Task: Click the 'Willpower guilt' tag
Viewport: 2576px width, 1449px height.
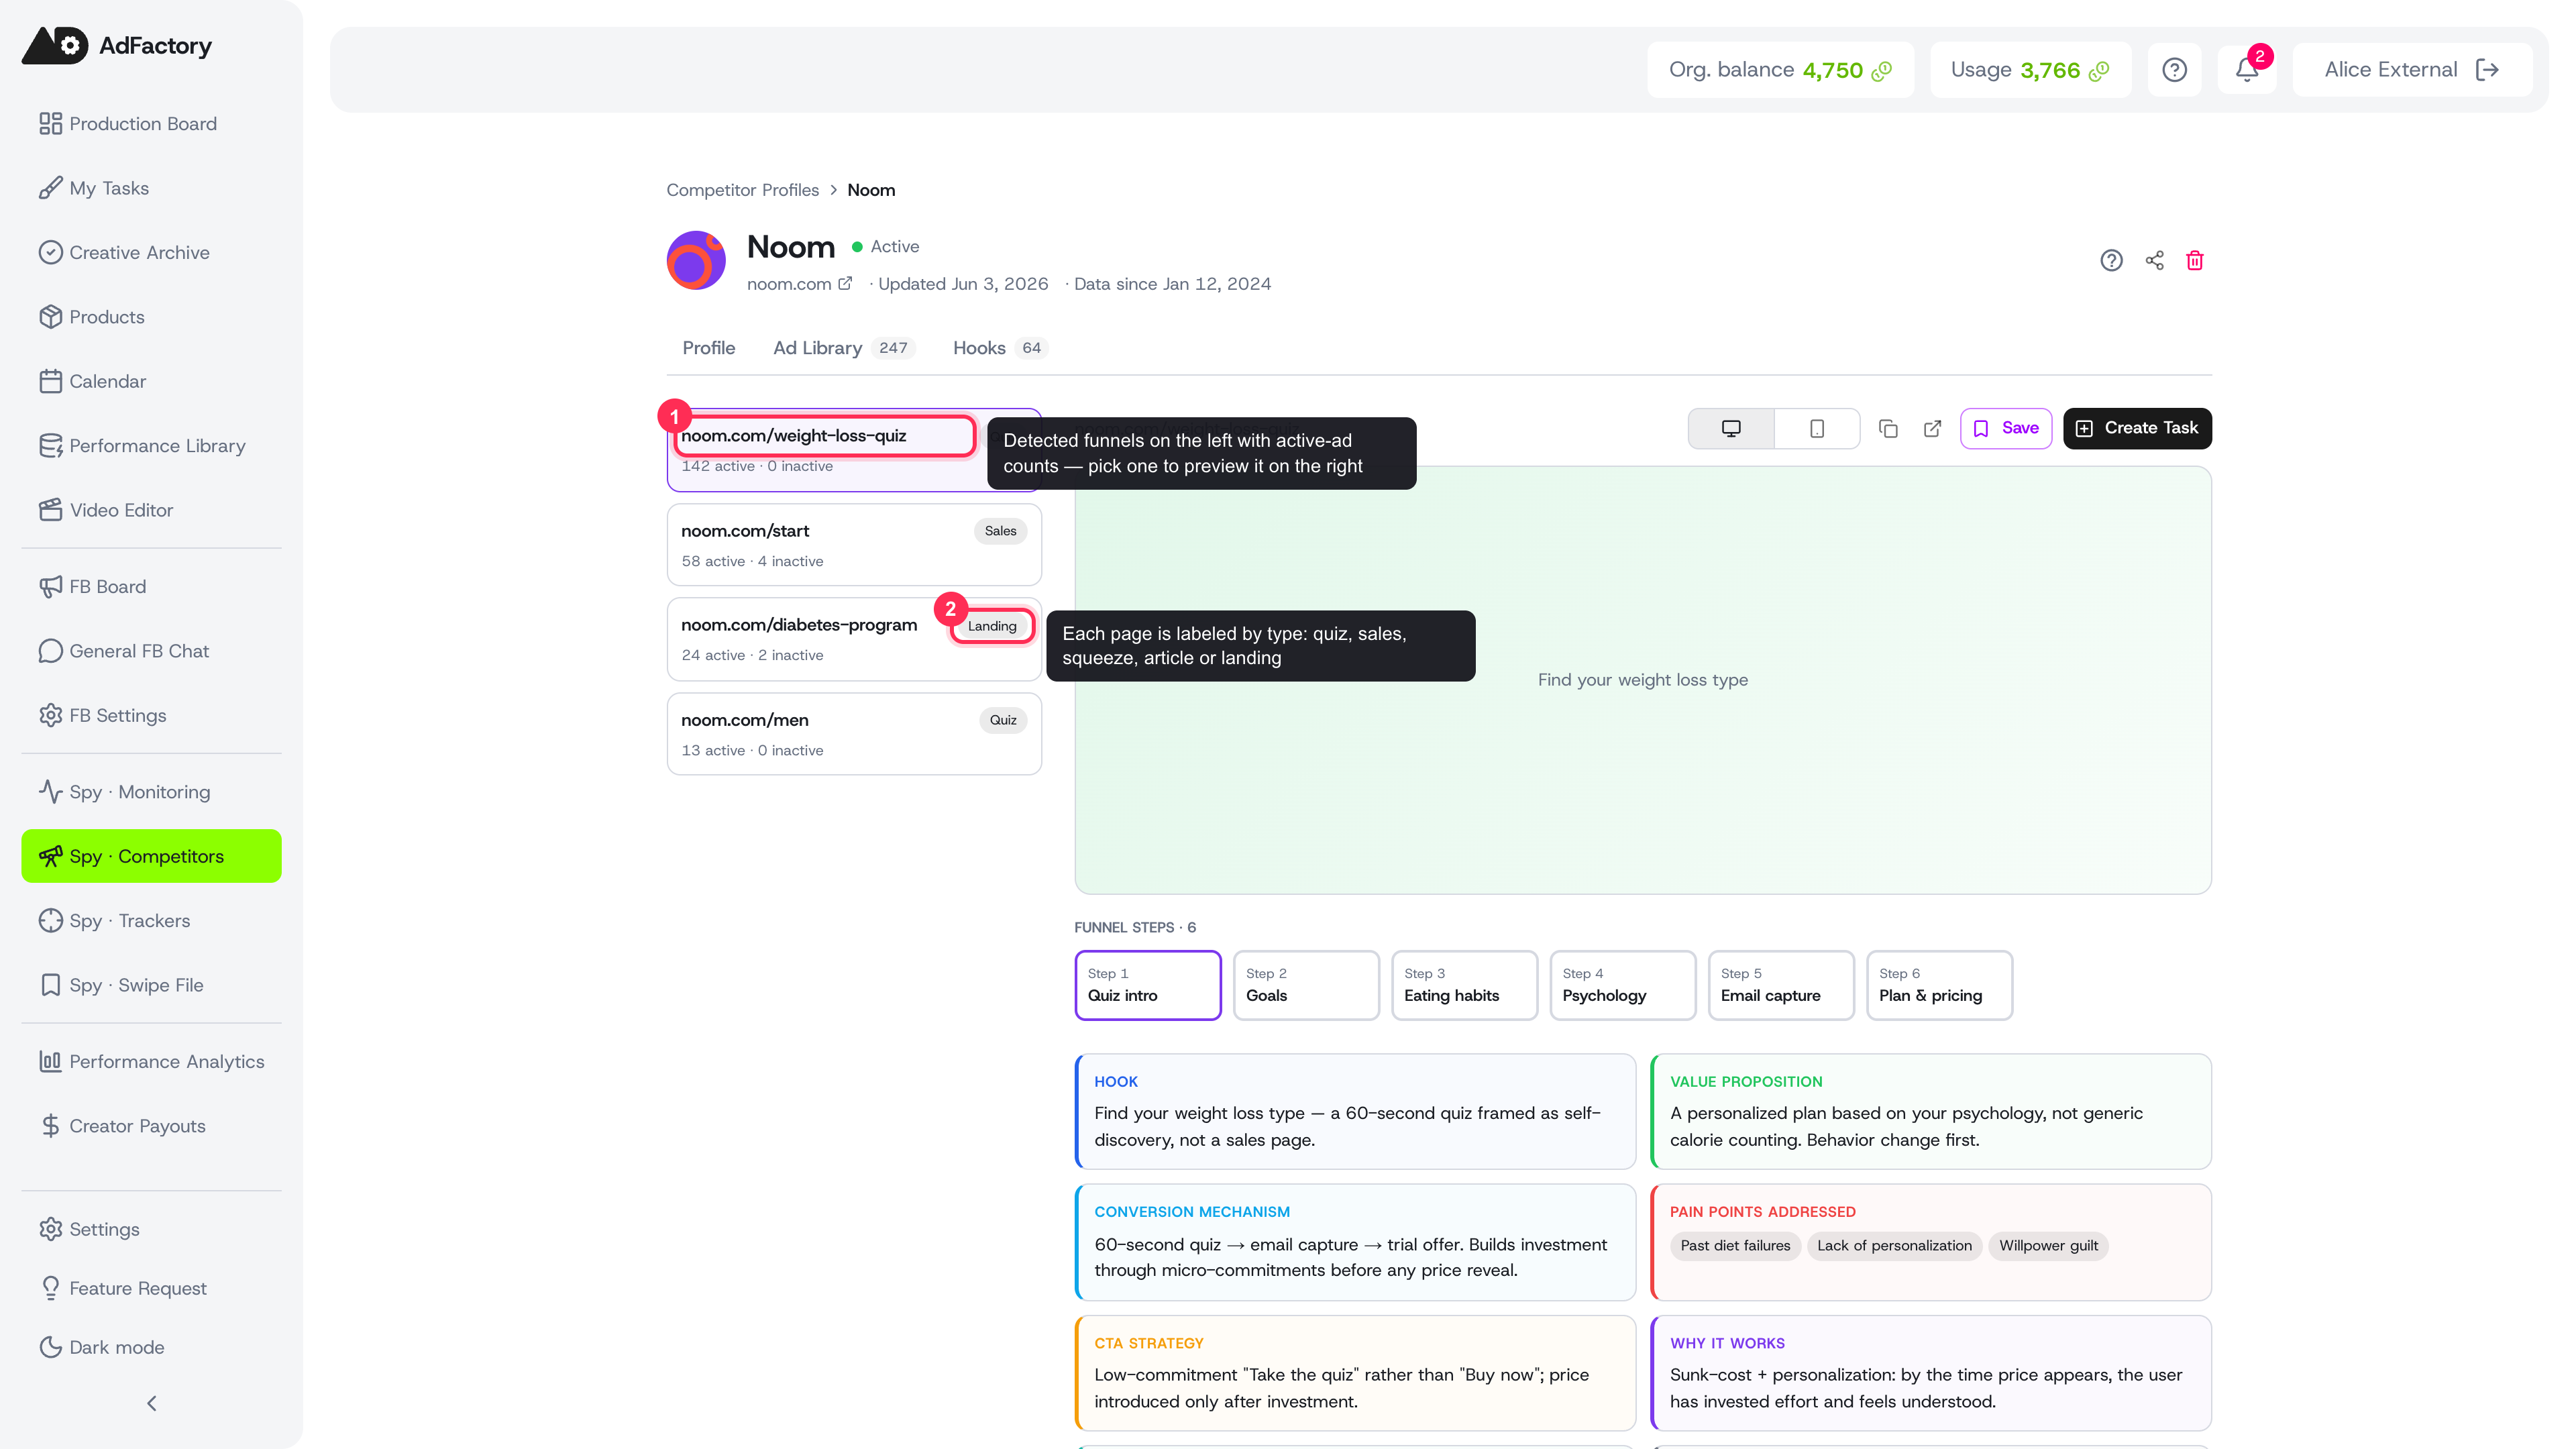Action: pyautogui.click(x=2048, y=1246)
